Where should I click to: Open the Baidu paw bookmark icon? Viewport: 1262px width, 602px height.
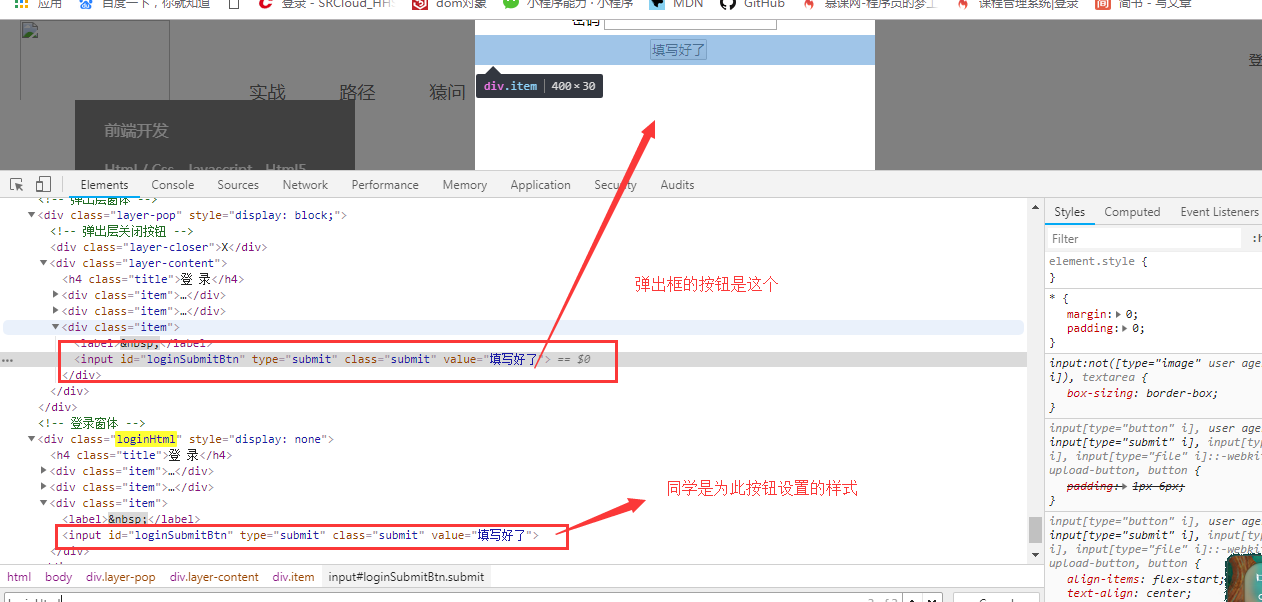click(85, 4)
